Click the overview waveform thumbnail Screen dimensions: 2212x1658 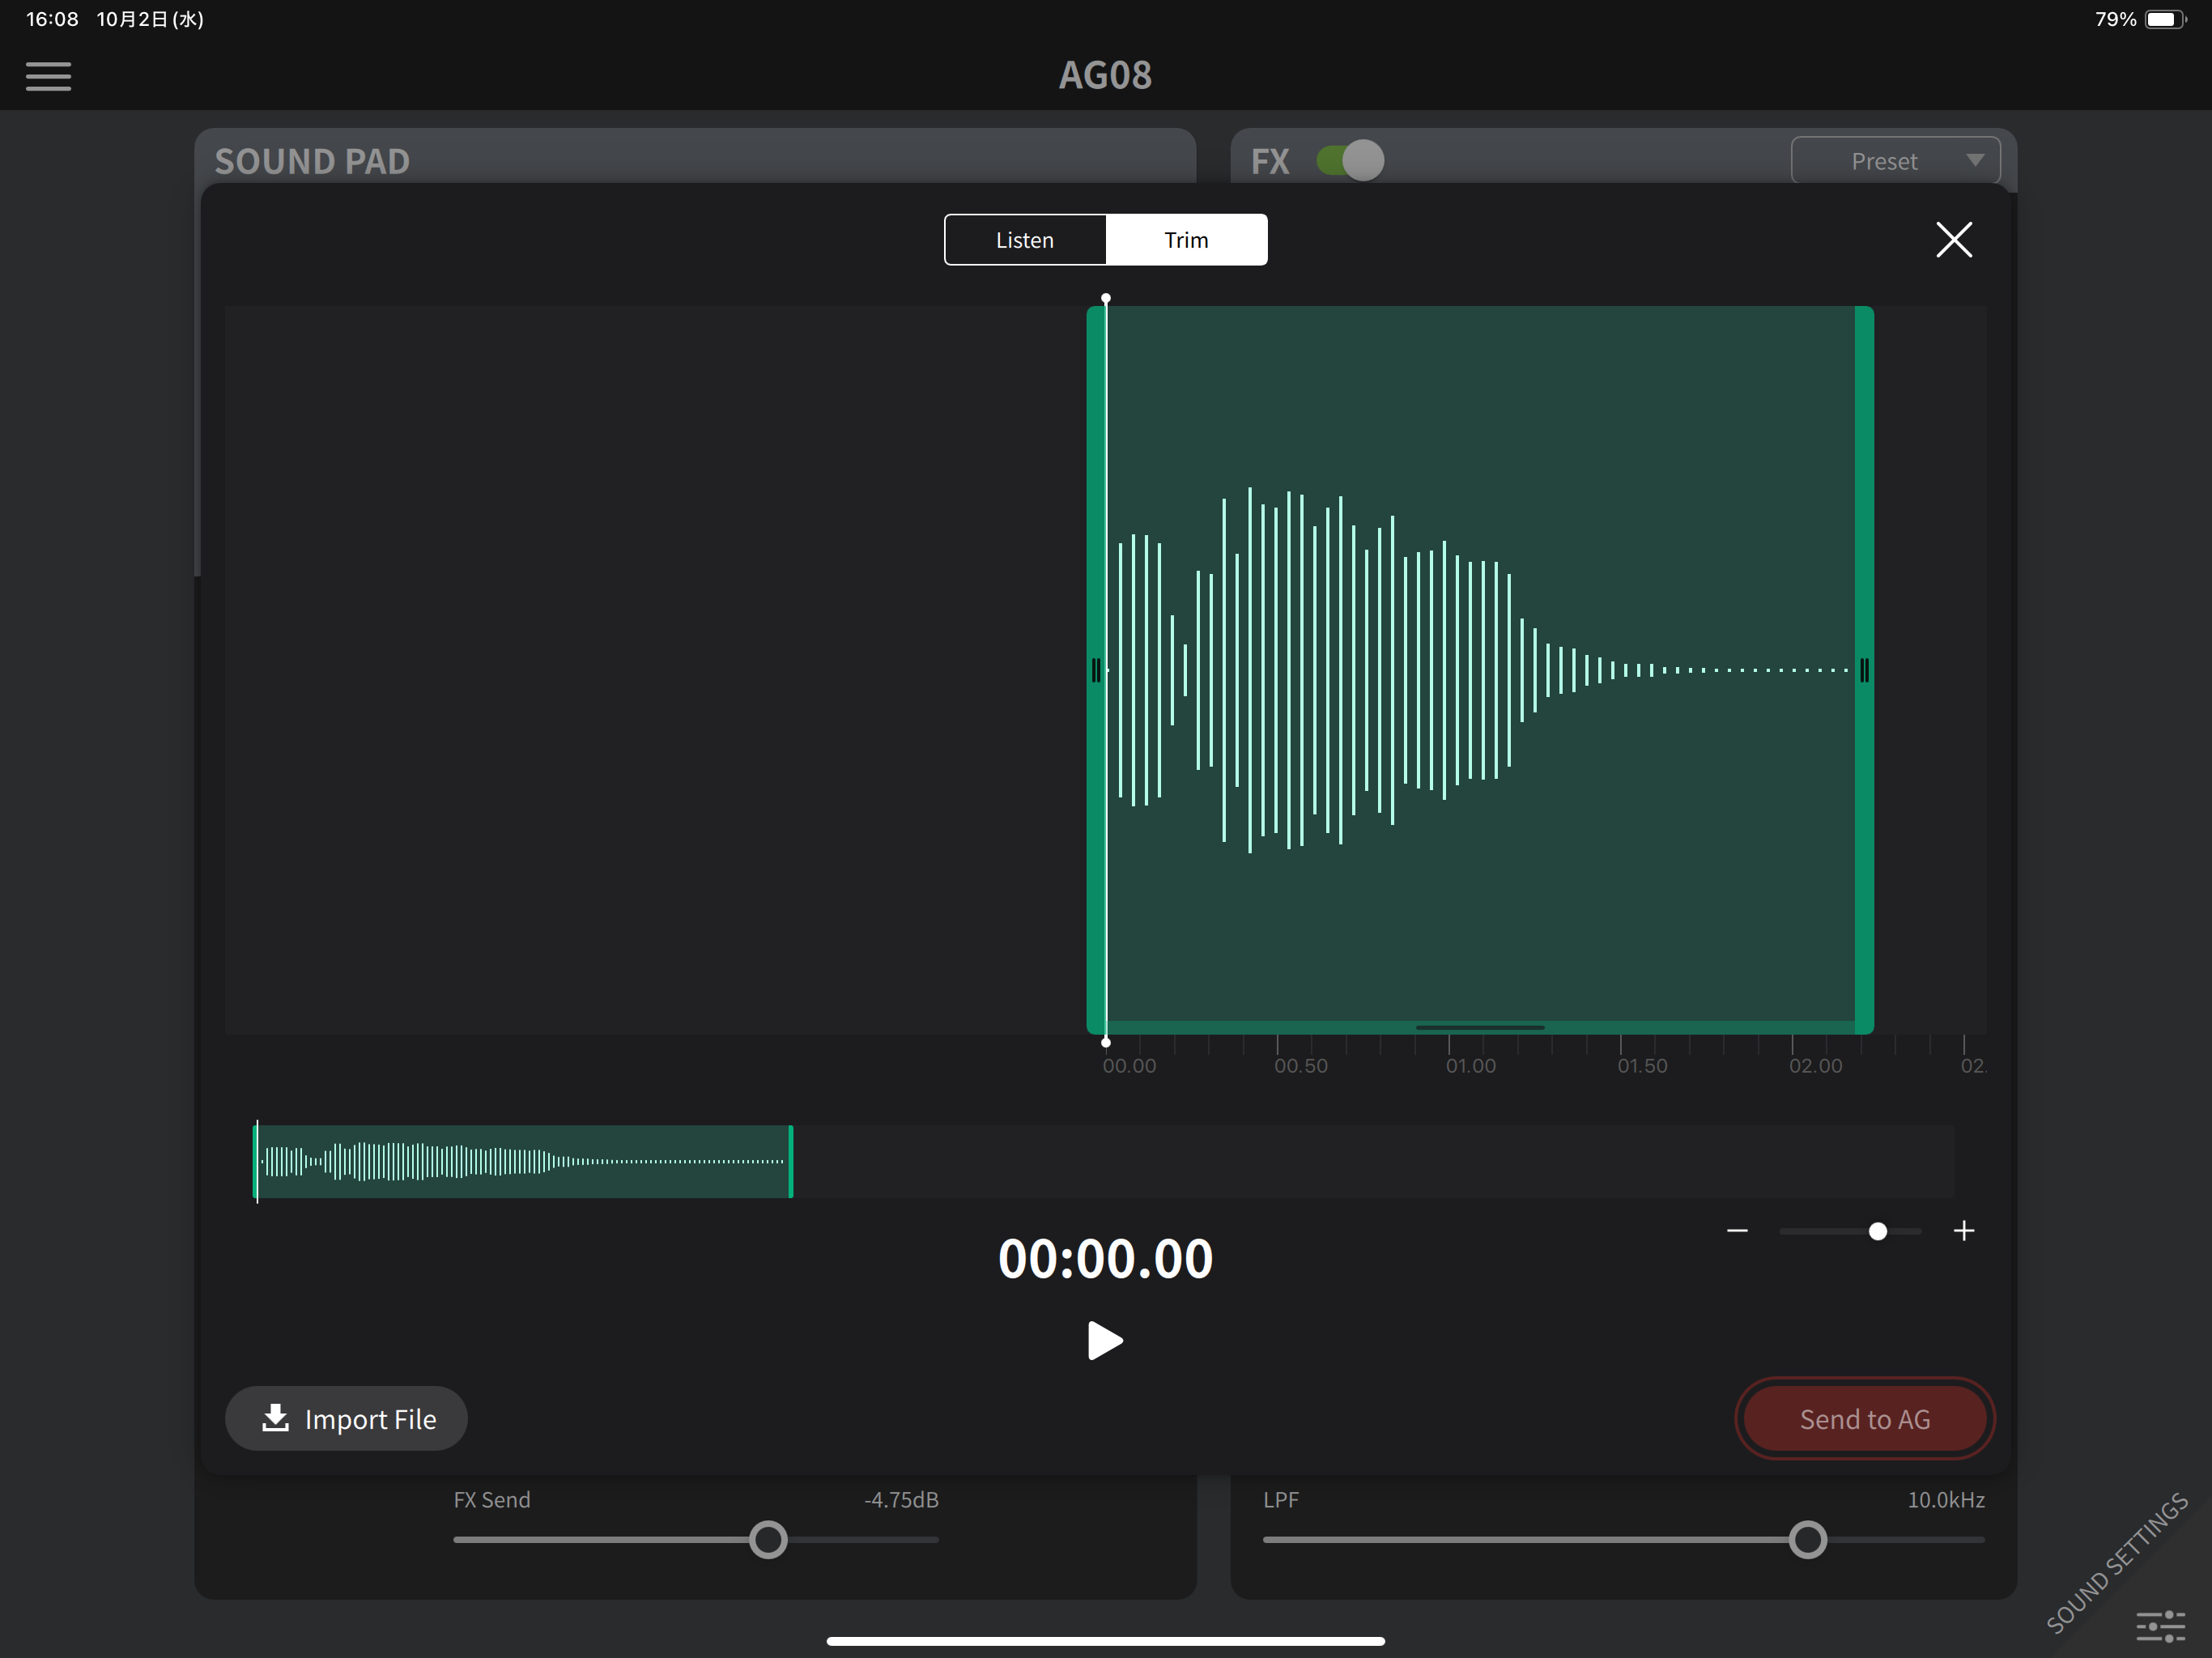click(x=523, y=1162)
